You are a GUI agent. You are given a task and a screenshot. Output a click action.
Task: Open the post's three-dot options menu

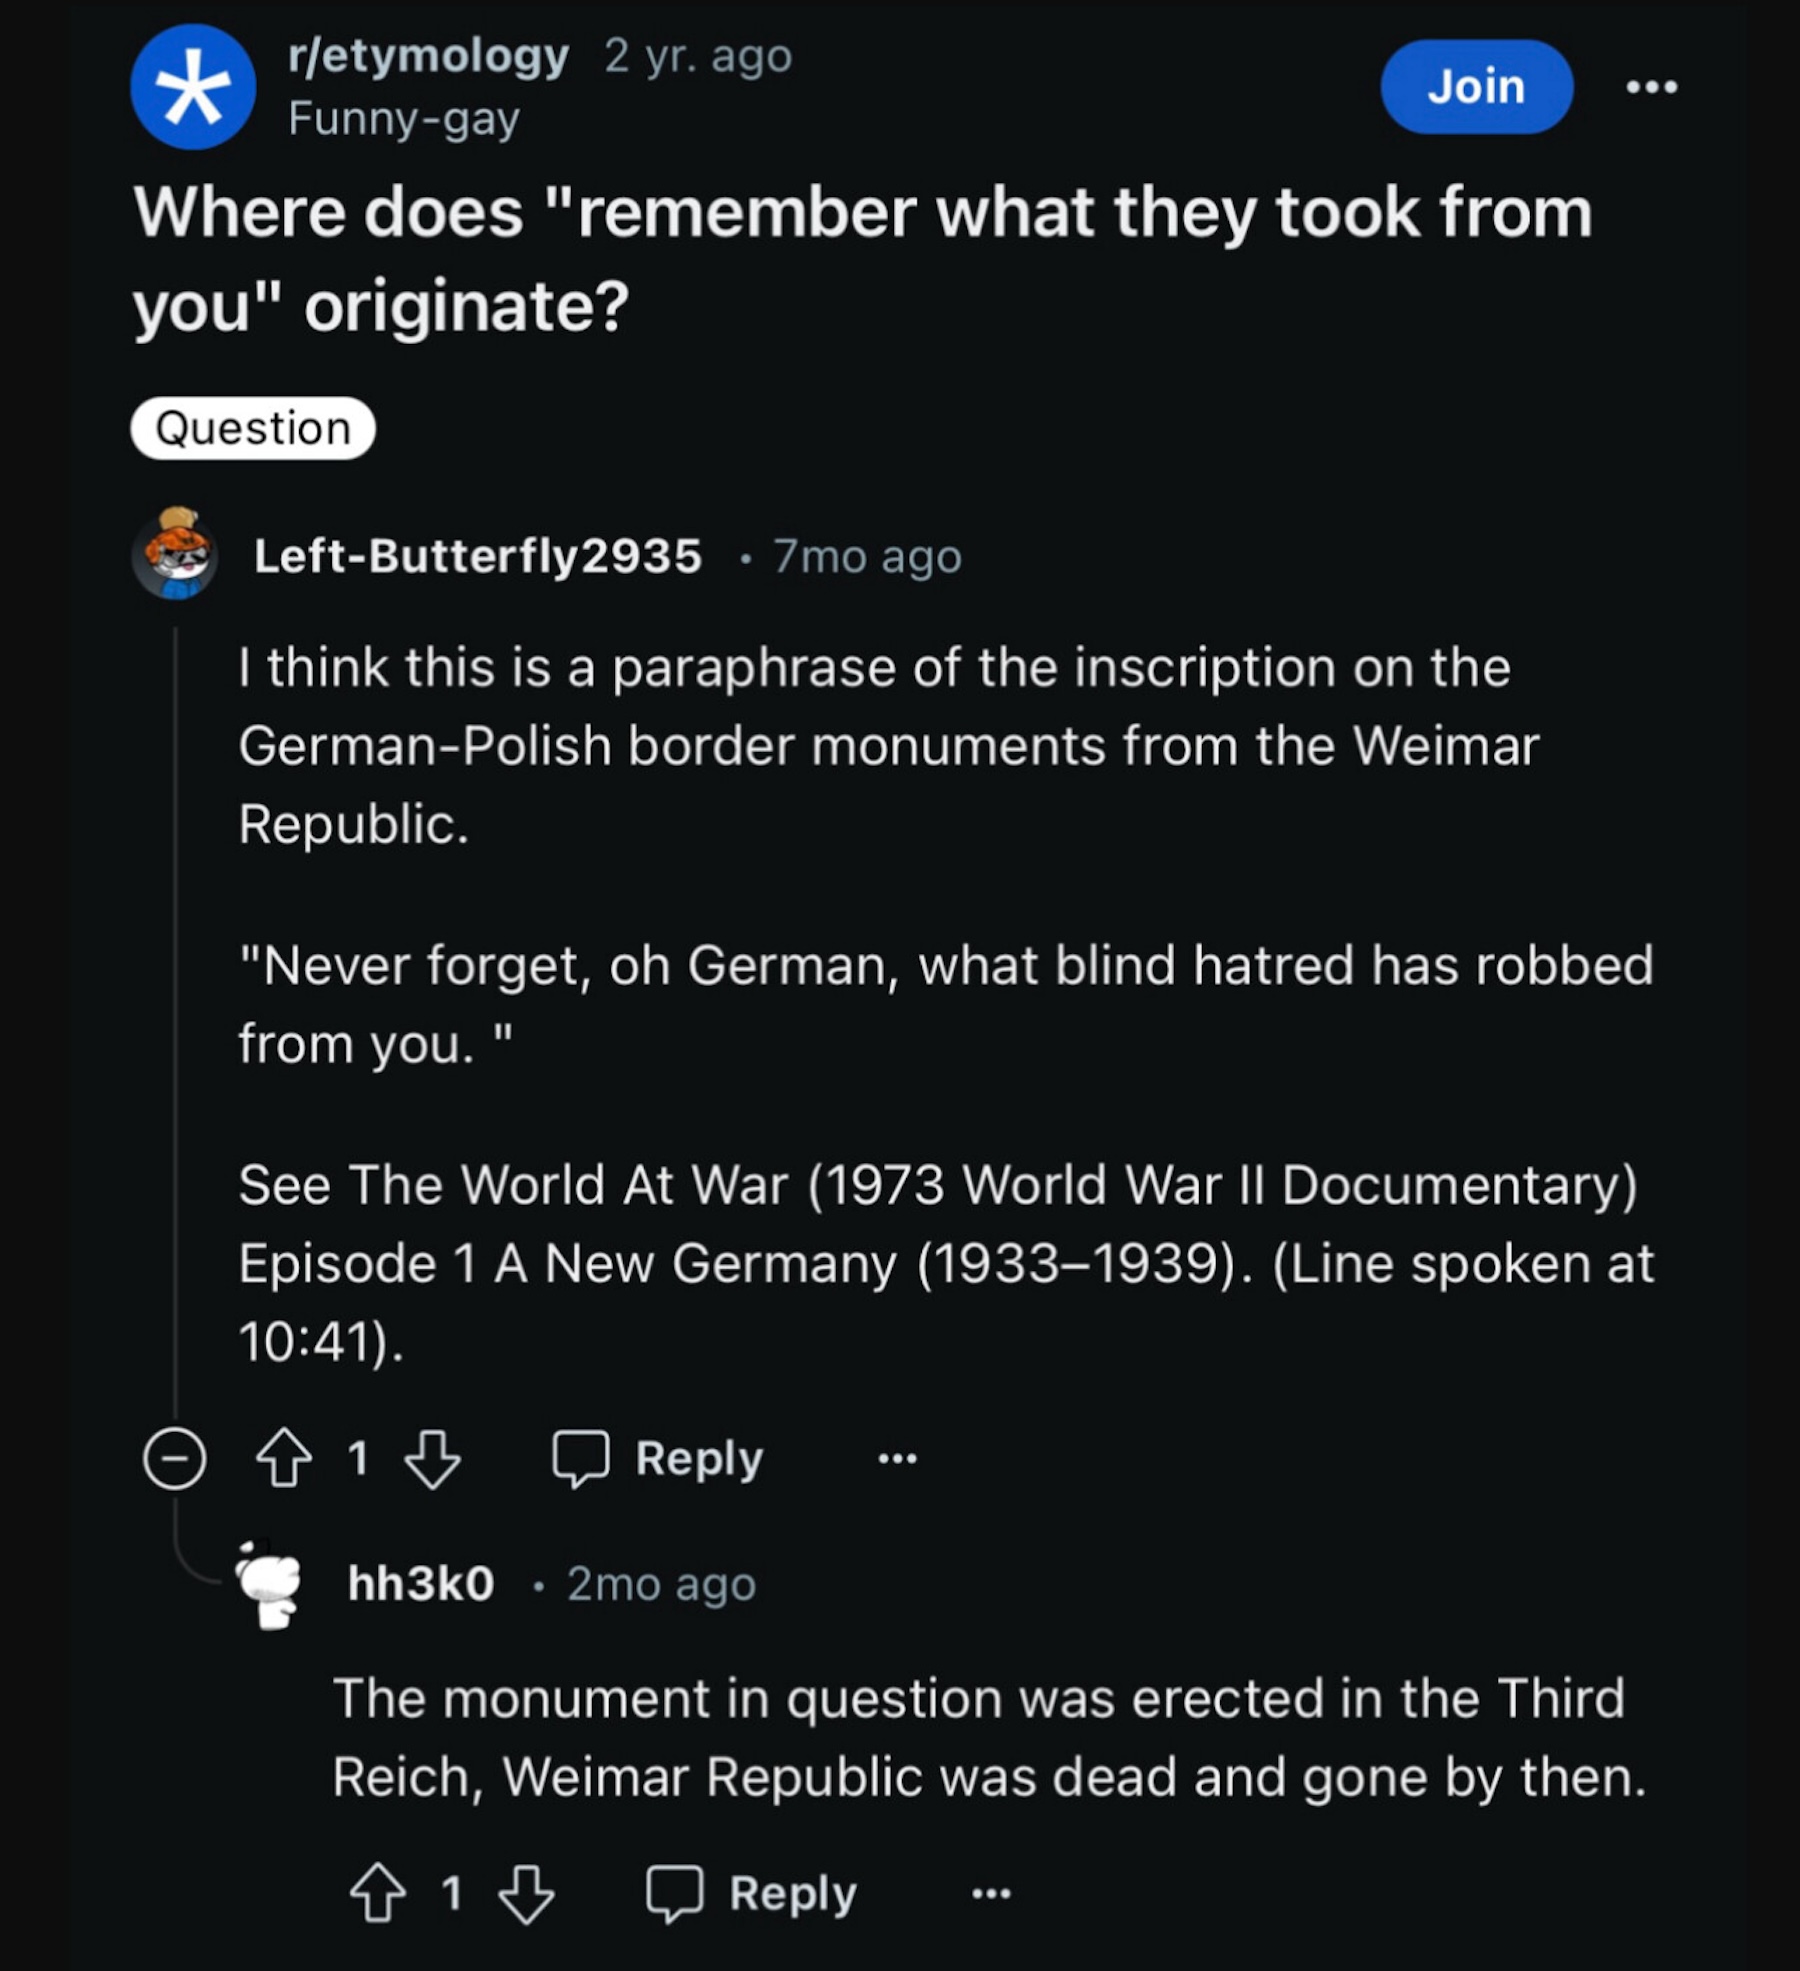[x=1651, y=87]
